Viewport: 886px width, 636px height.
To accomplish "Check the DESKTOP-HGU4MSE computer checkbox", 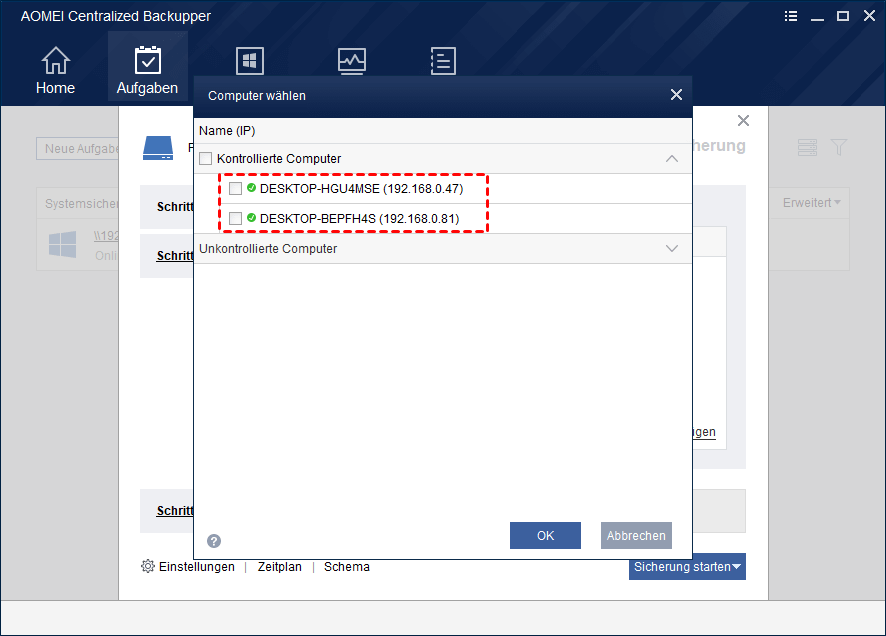I will [x=236, y=189].
